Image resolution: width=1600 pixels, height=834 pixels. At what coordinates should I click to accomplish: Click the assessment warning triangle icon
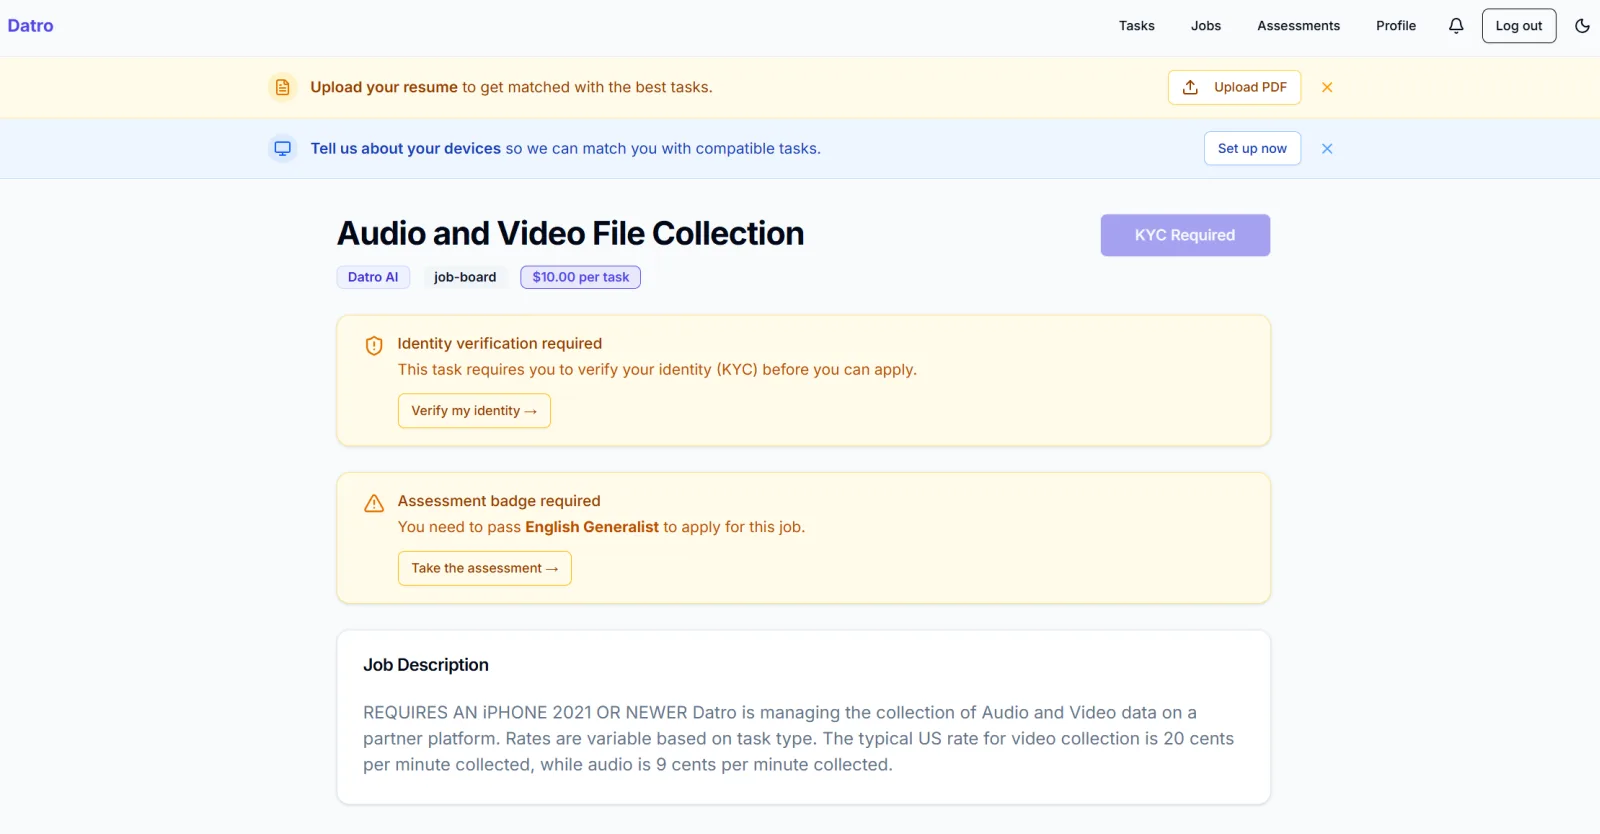[374, 503]
